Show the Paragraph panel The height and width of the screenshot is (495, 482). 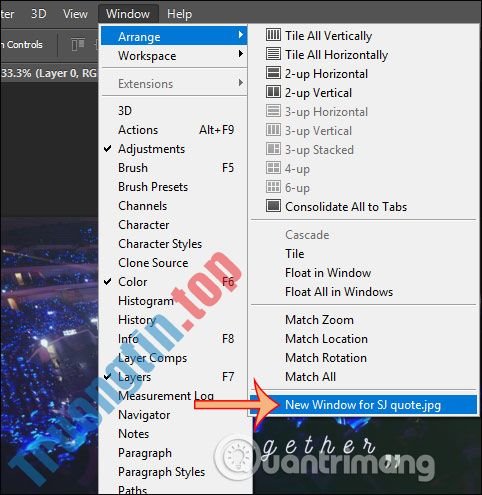click(x=145, y=453)
